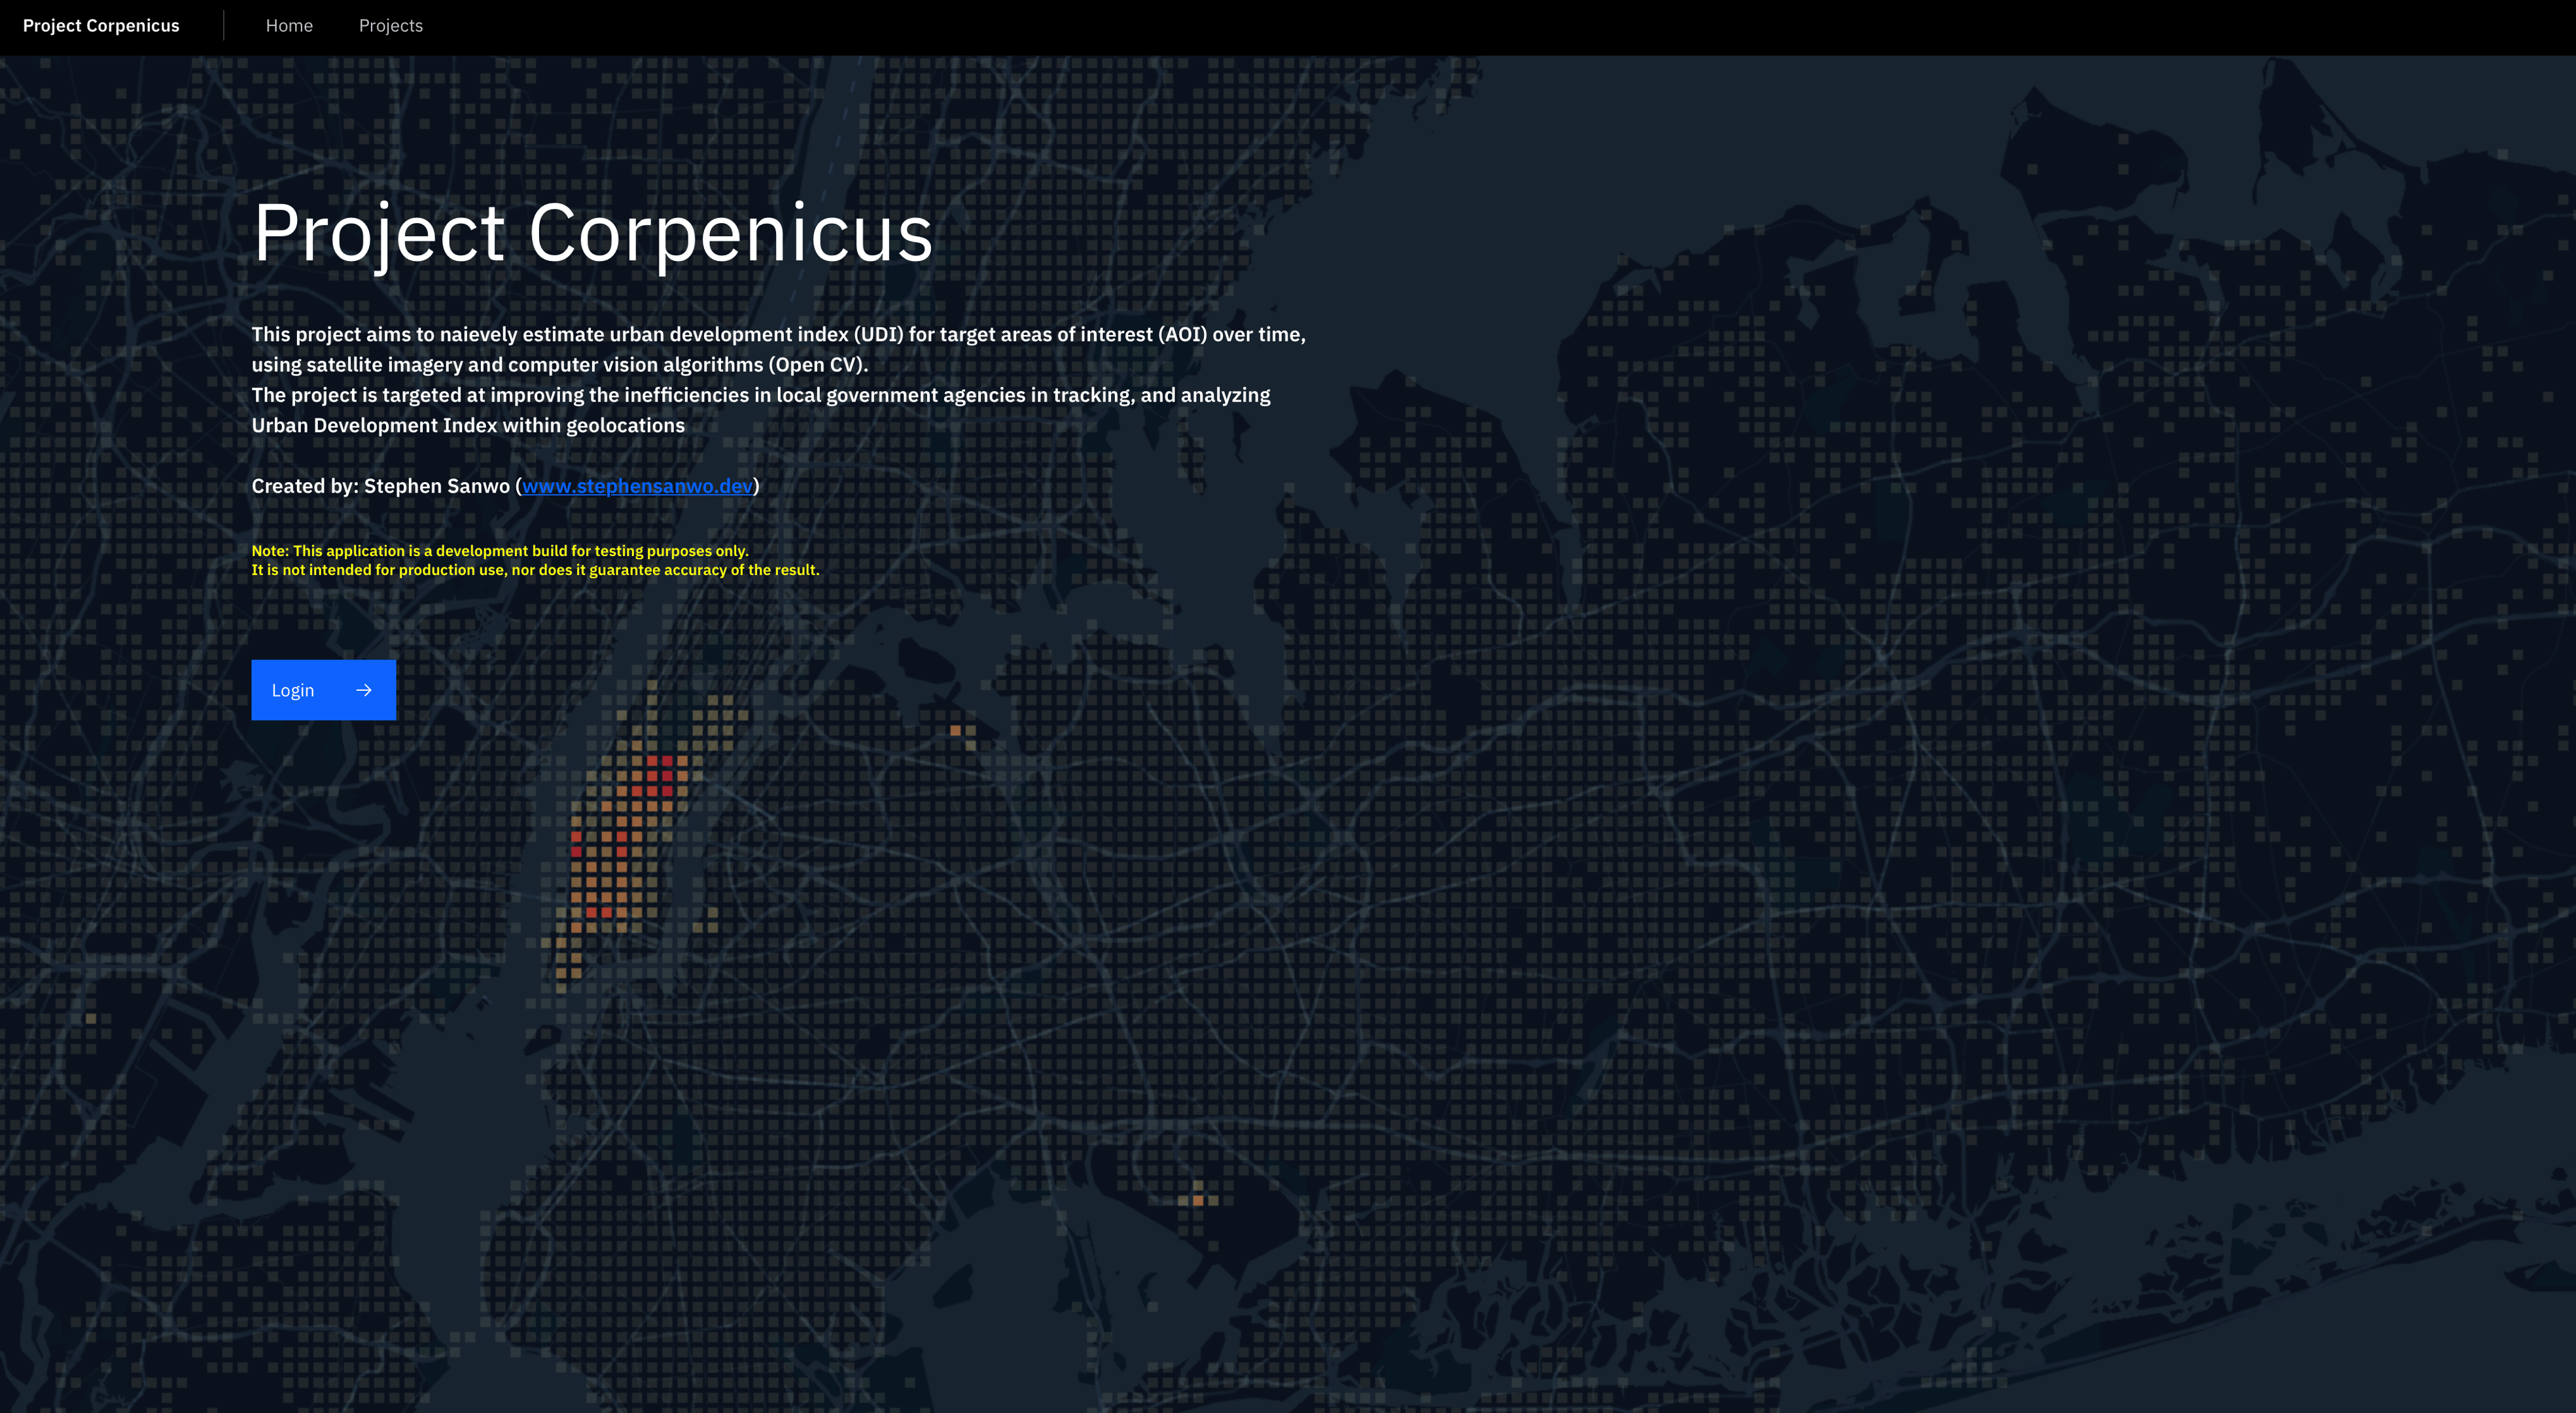The width and height of the screenshot is (2576, 1413).
Task: Open the Home navigation item
Action: (289, 26)
